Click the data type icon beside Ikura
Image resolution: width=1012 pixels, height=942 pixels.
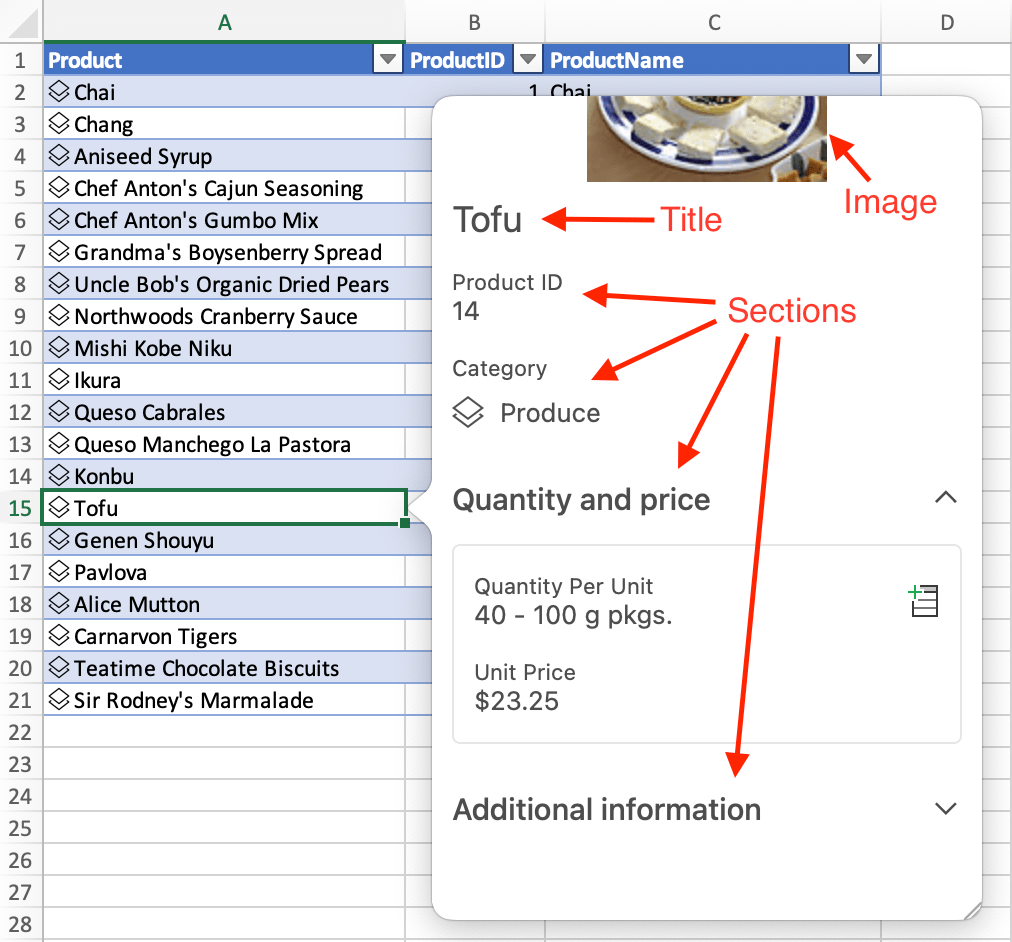click(58, 379)
